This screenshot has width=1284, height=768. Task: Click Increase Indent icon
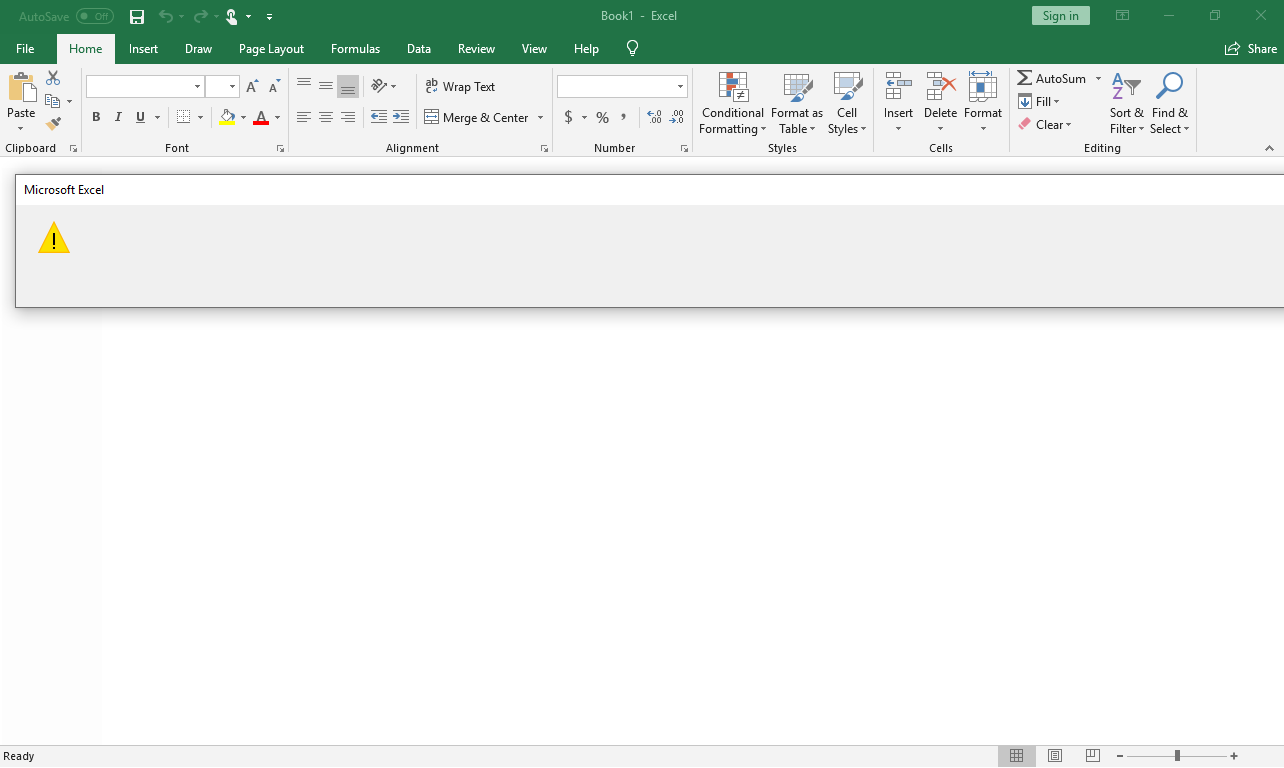[401, 117]
